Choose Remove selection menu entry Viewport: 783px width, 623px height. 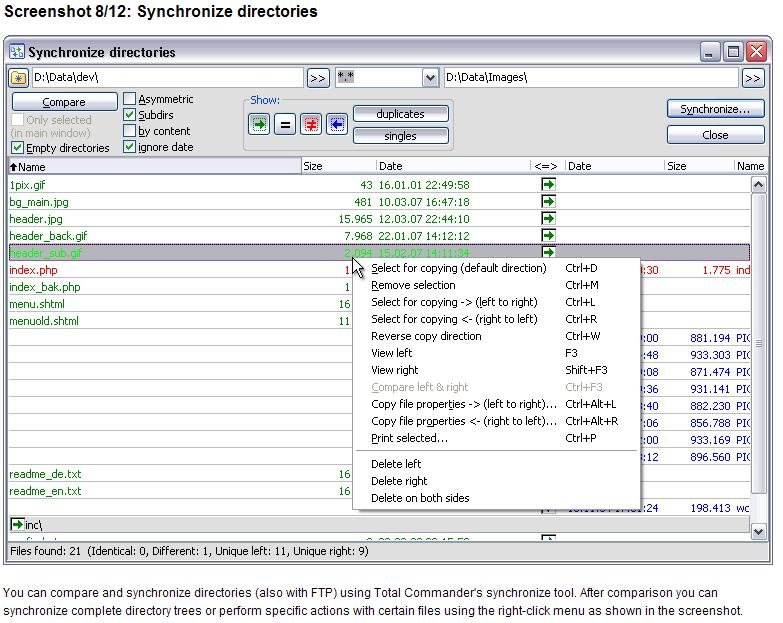pyautogui.click(x=496, y=285)
